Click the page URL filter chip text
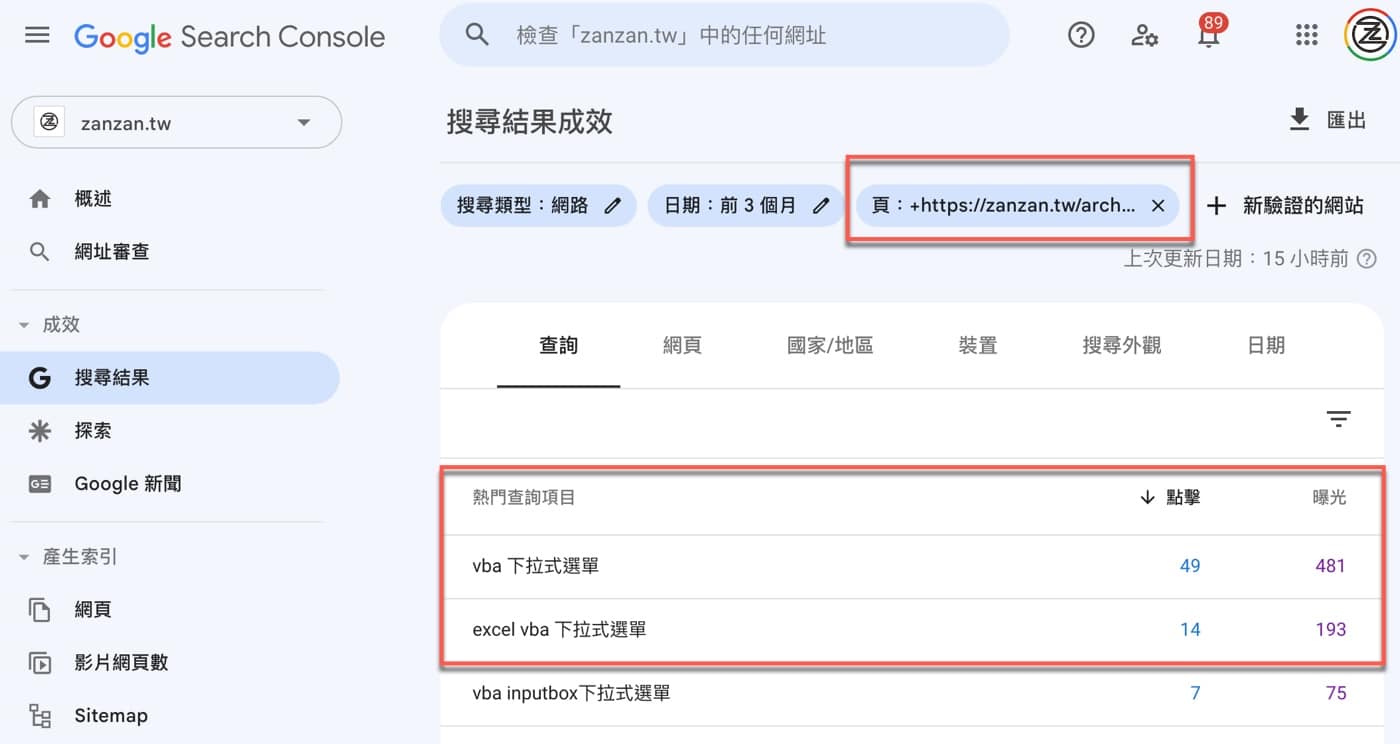 pyautogui.click(x=1003, y=206)
